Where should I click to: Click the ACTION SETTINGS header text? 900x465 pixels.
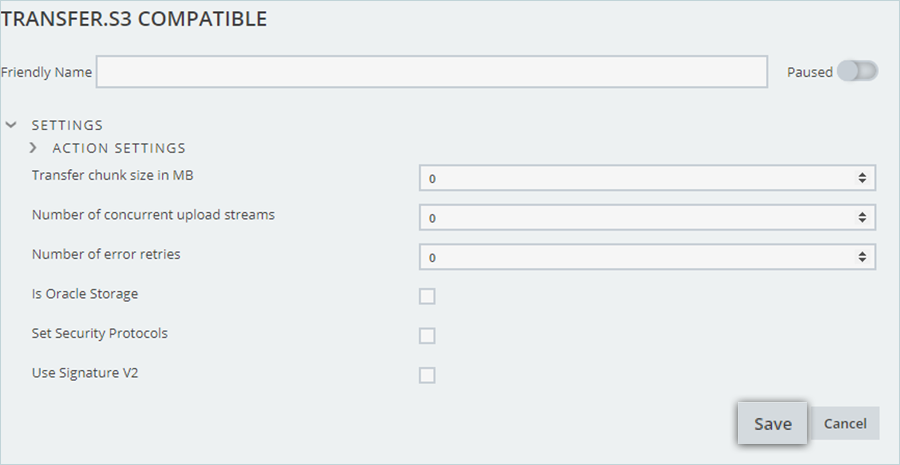(119, 148)
